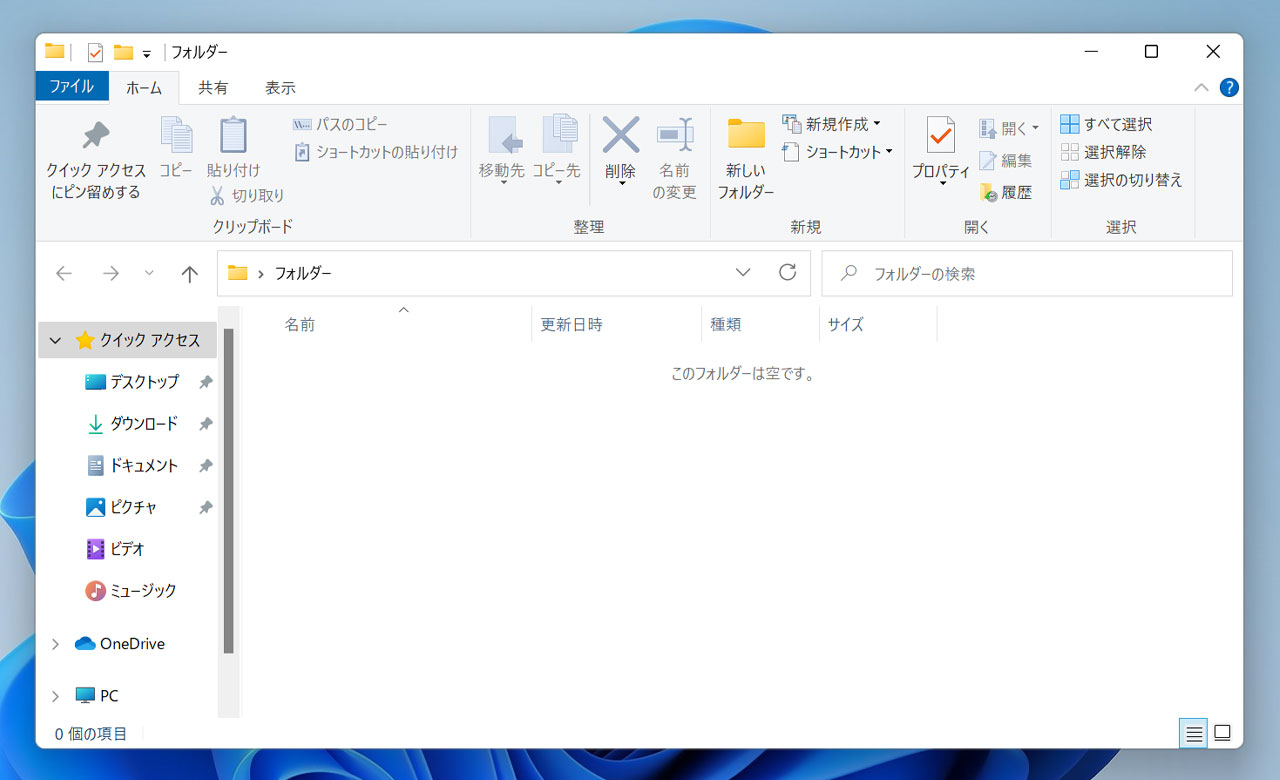The width and height of the screenshot is (1280, 780).
Task: Create a folder with 新しいフォルダー
Action: coord(746,158)
